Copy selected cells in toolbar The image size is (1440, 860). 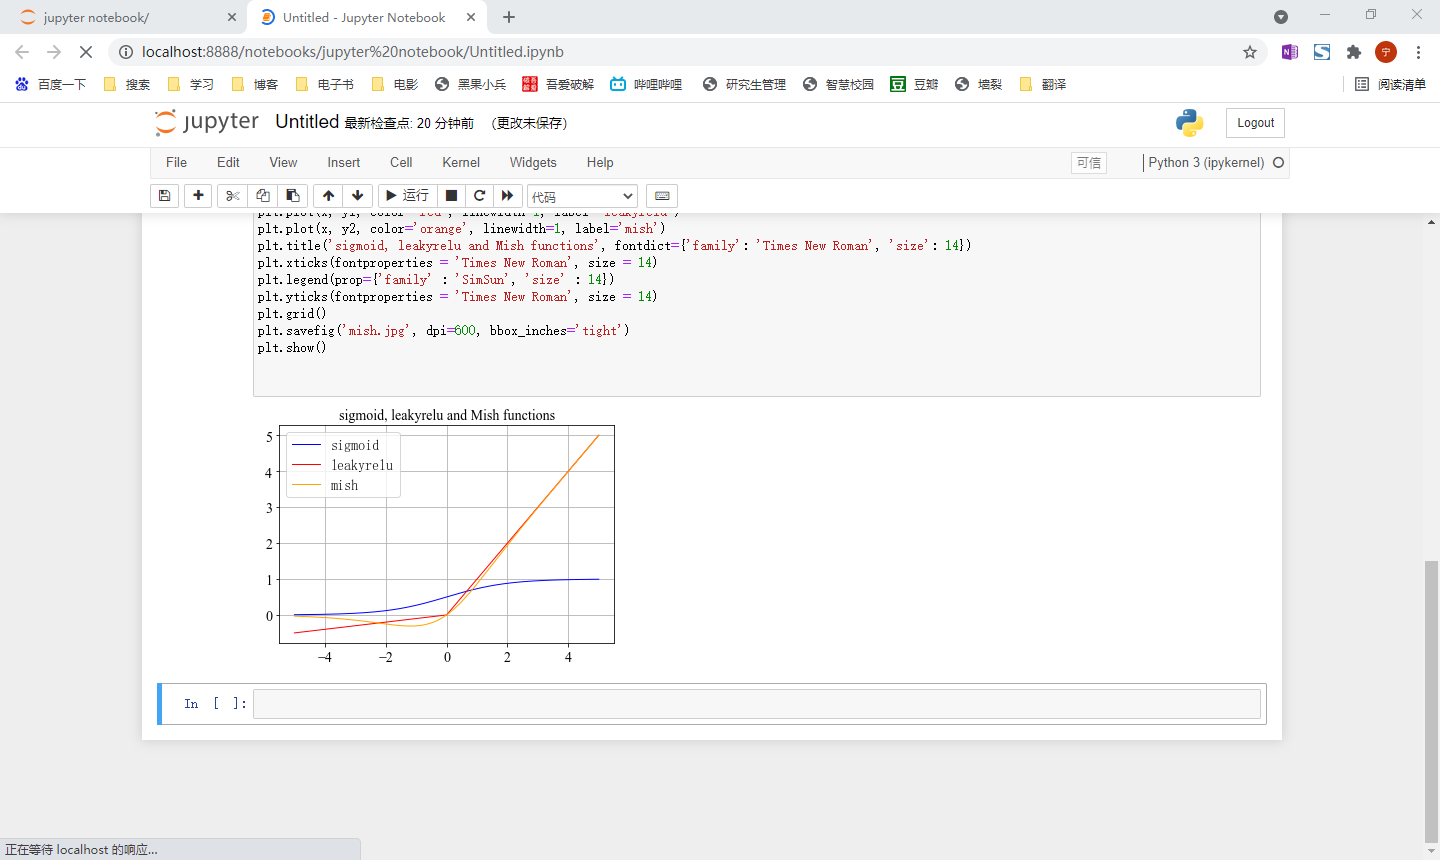coord(262,196)
